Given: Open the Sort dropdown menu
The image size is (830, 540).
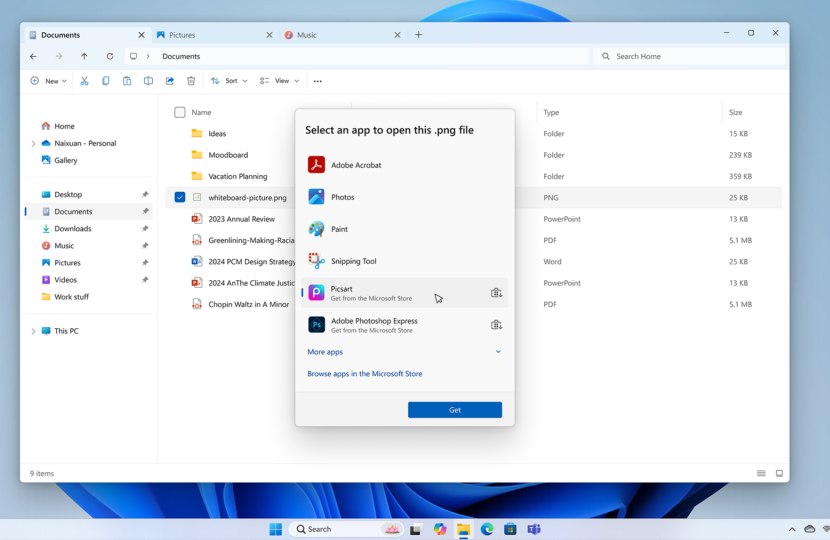Looking at the screenshot, I should 229,81.
